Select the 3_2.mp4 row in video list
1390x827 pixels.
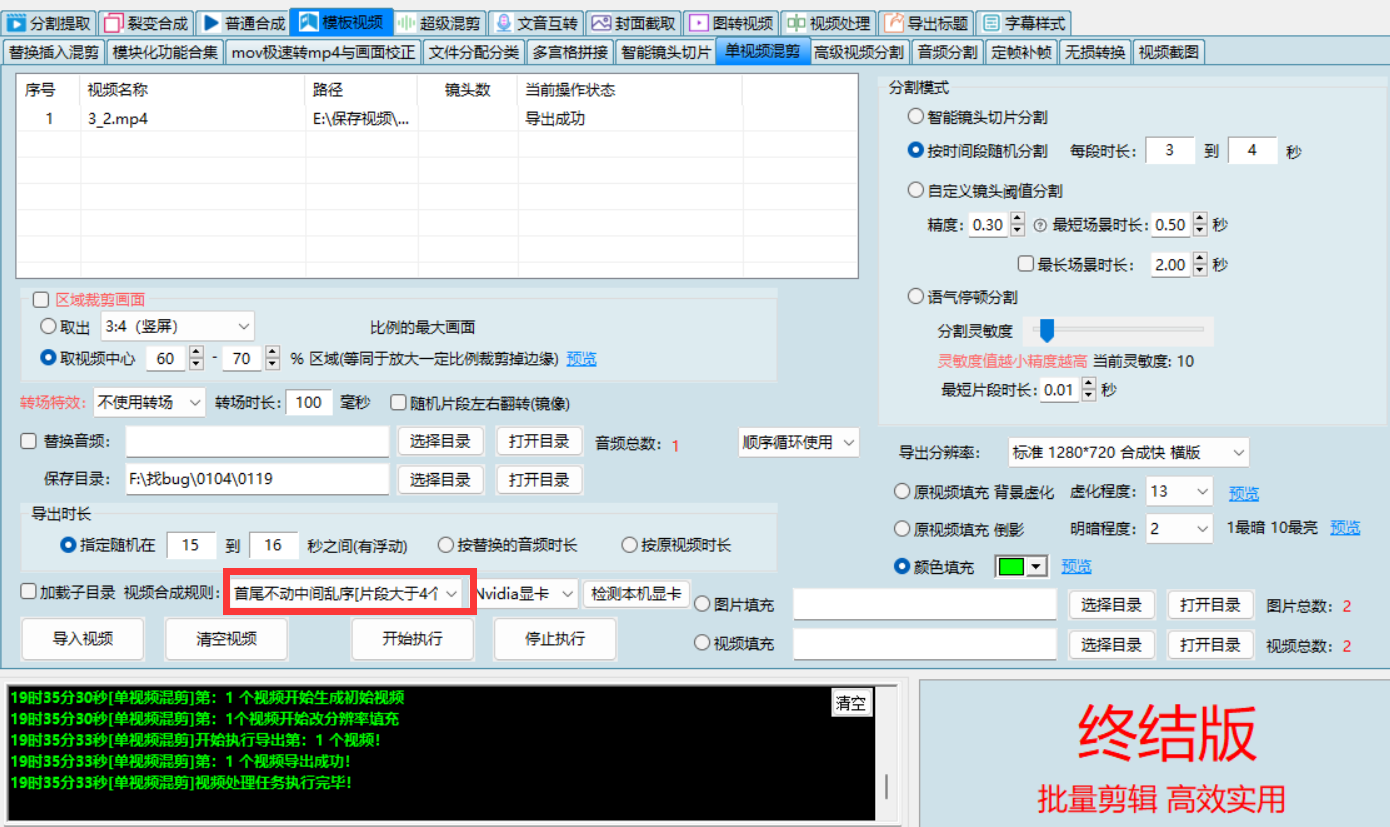pos(437,118)
